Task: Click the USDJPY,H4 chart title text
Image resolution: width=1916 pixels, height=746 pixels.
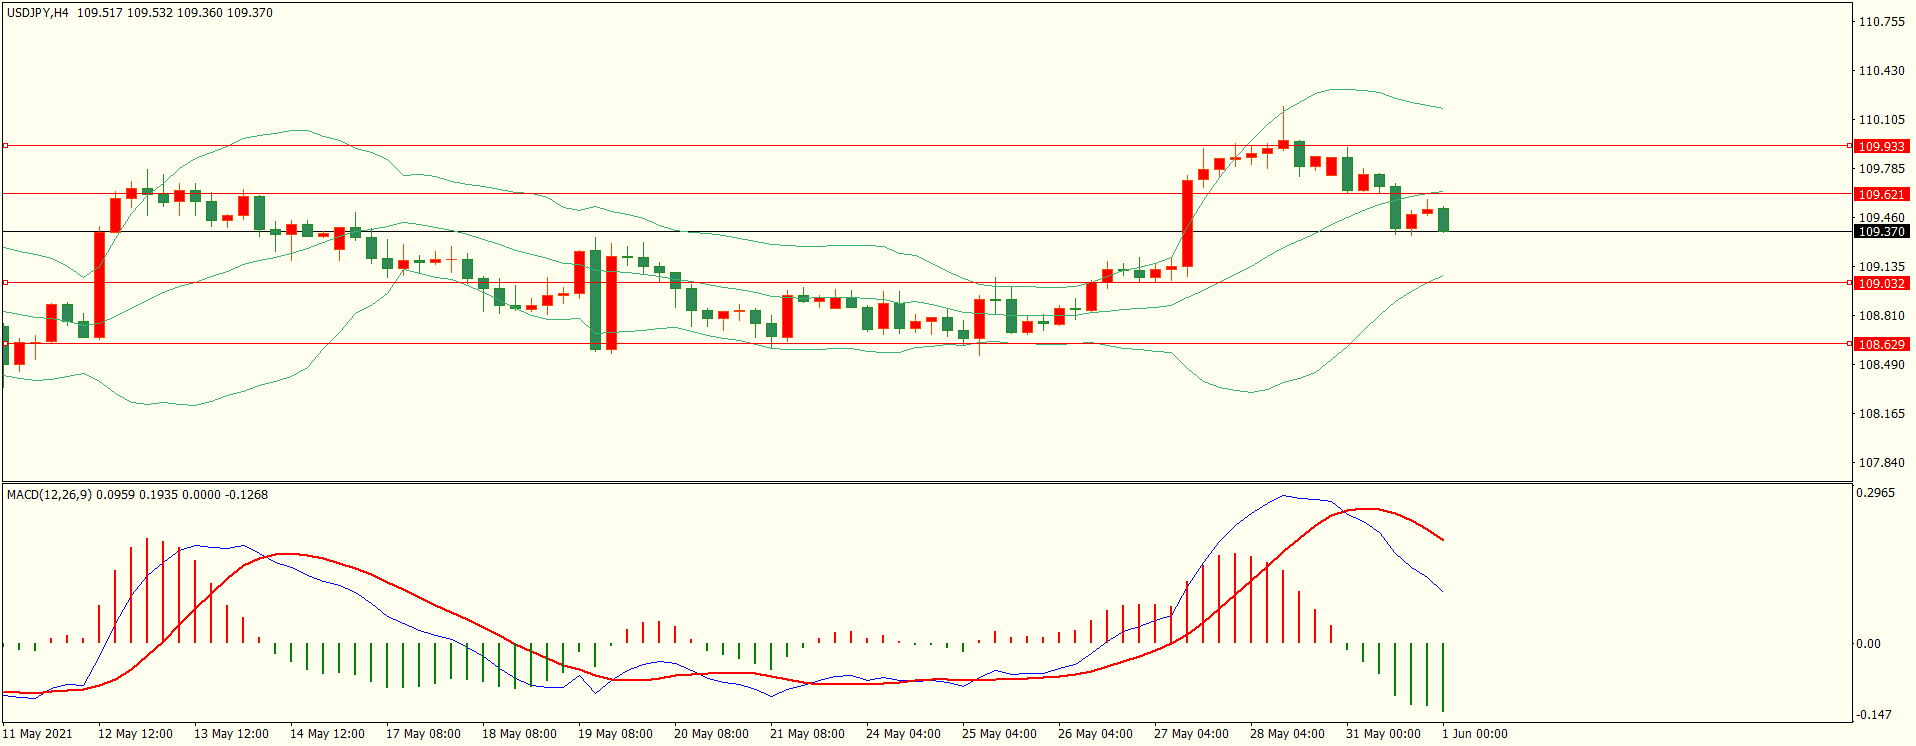Action: [x=38, y=13]
